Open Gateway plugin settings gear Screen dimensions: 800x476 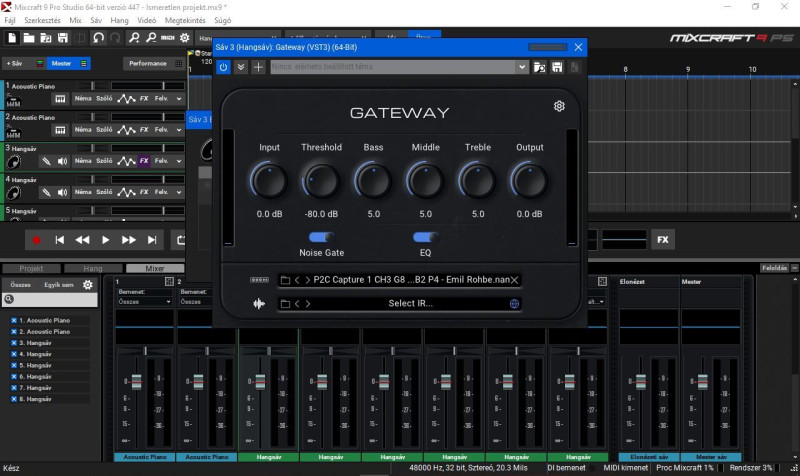[x=559, y=106]
